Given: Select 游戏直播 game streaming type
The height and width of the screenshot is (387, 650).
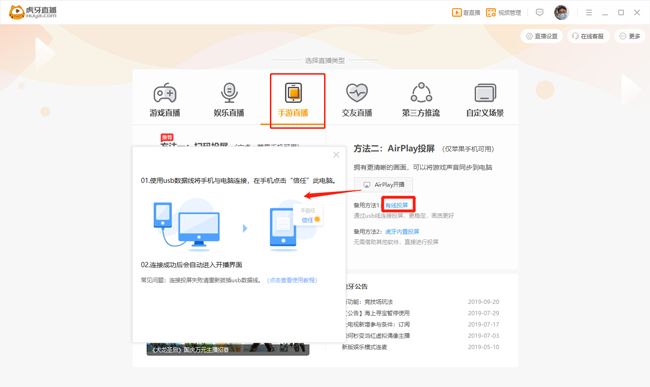Looking at the screenshot, I should (x=165, y=100).
